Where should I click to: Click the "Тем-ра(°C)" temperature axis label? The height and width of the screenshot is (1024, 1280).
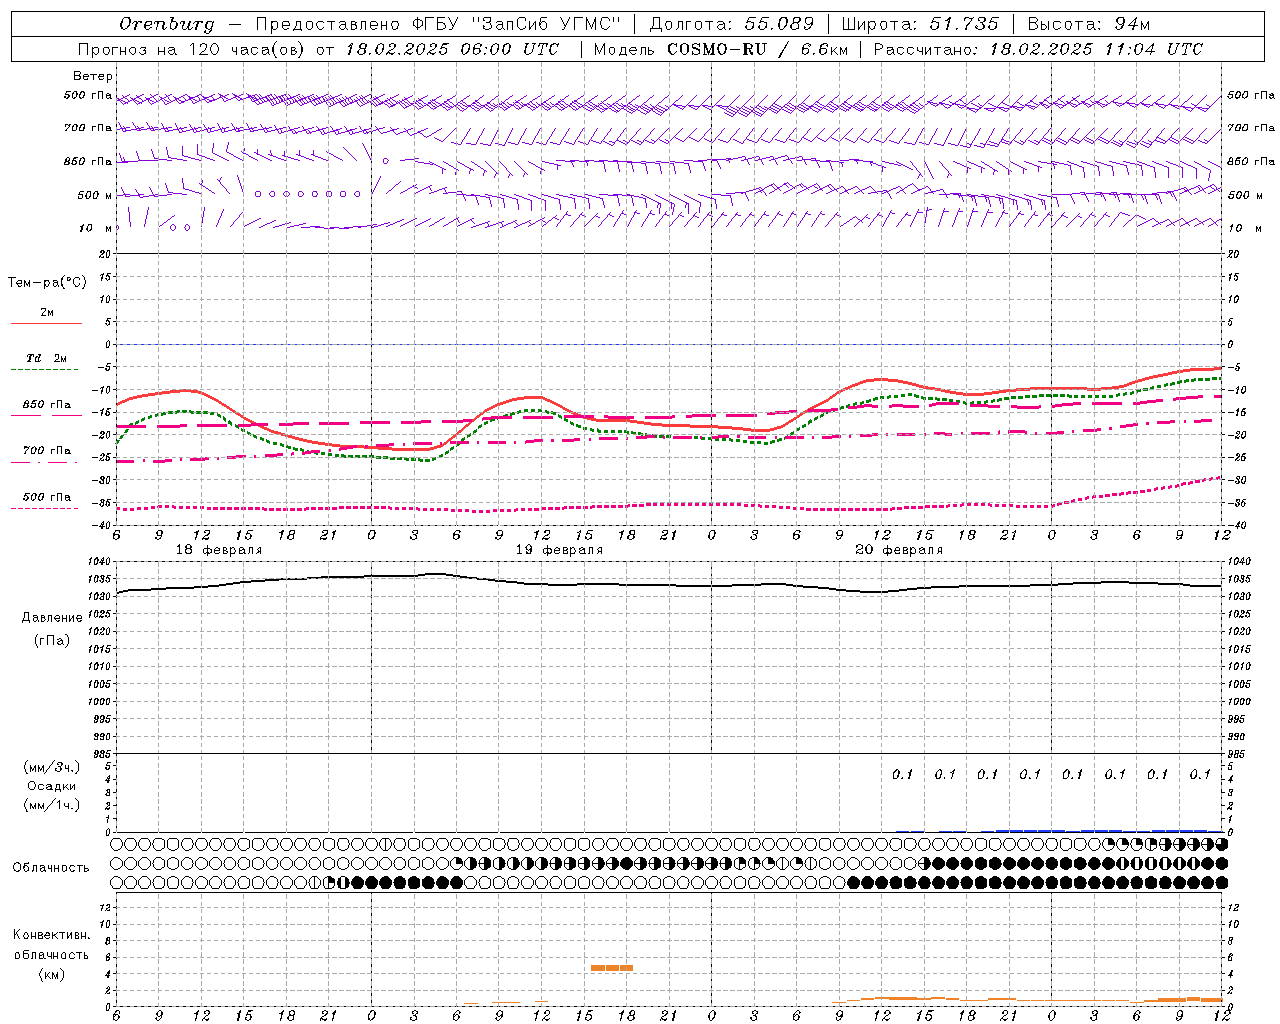click(47, 283)
